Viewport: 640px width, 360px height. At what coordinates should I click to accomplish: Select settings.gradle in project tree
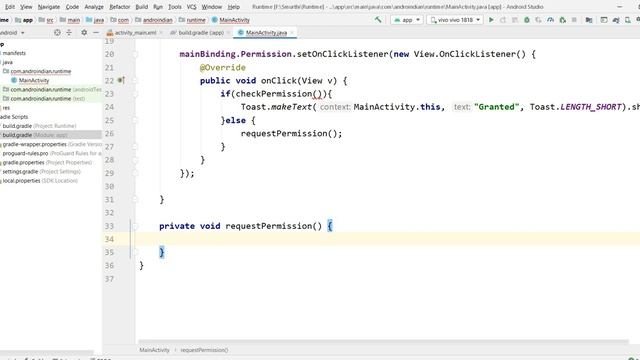[41, 171]
